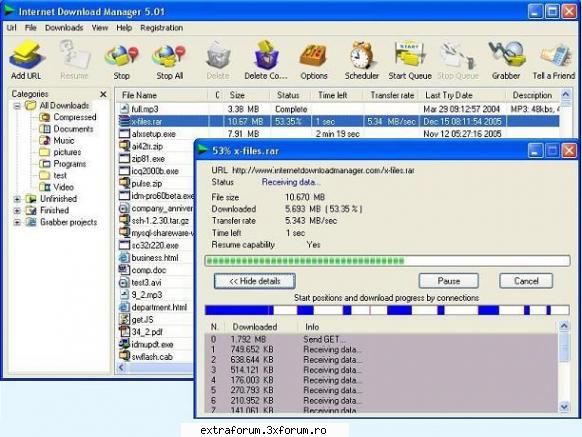Select the department.html file entry
This screenshot has width=582, height=437.
[x=159, y=307]
